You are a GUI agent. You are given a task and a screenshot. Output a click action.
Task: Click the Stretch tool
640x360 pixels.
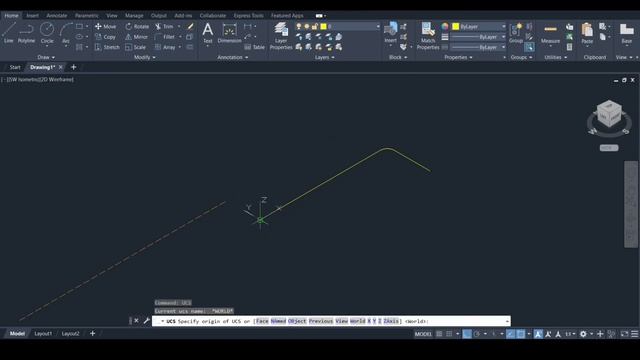click(x=107, y=47)
